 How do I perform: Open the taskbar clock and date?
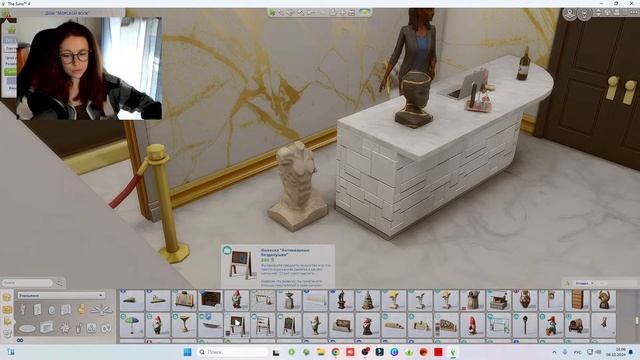pyautogui.click(x=615, y=352)
